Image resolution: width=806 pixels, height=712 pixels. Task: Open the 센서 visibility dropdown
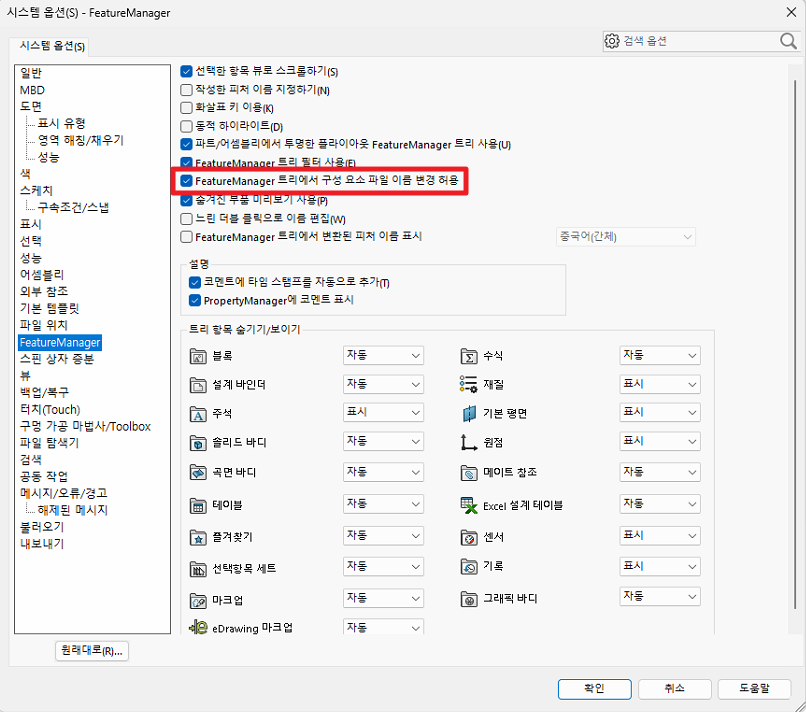pyautogui.click(x=660, y=536)
